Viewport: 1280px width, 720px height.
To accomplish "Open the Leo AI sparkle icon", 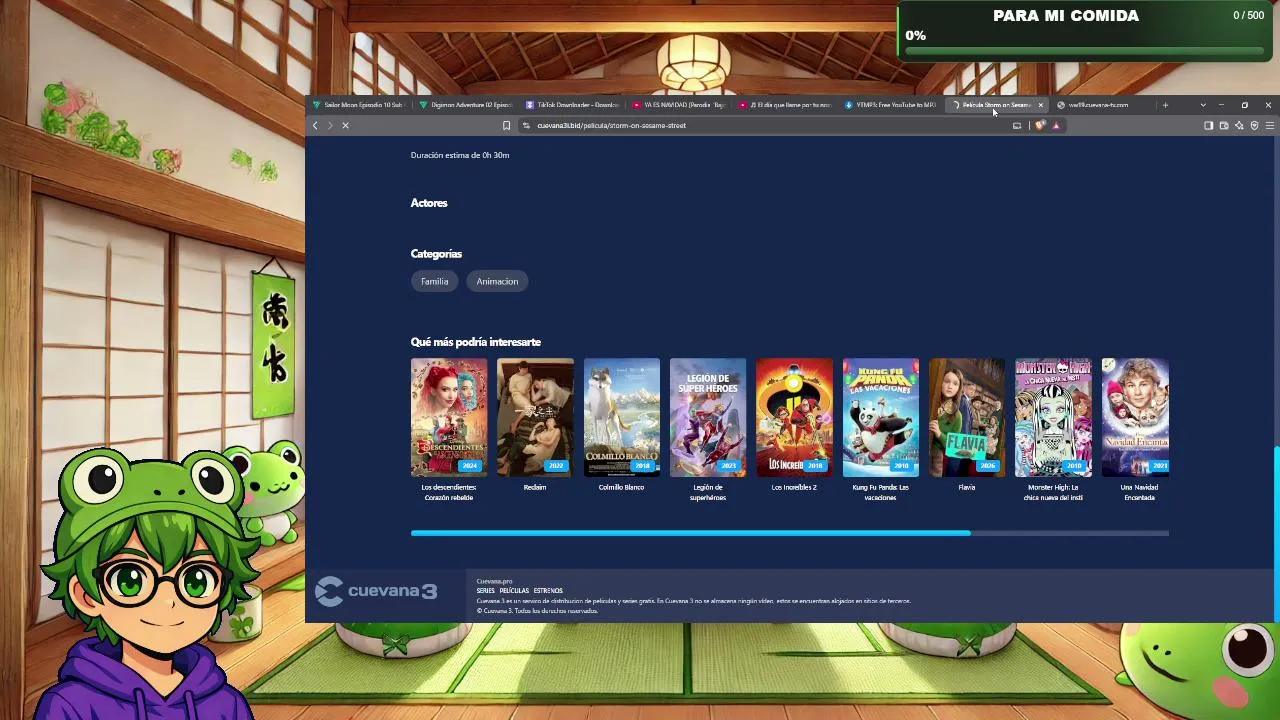I will [x=1239, y=125].
